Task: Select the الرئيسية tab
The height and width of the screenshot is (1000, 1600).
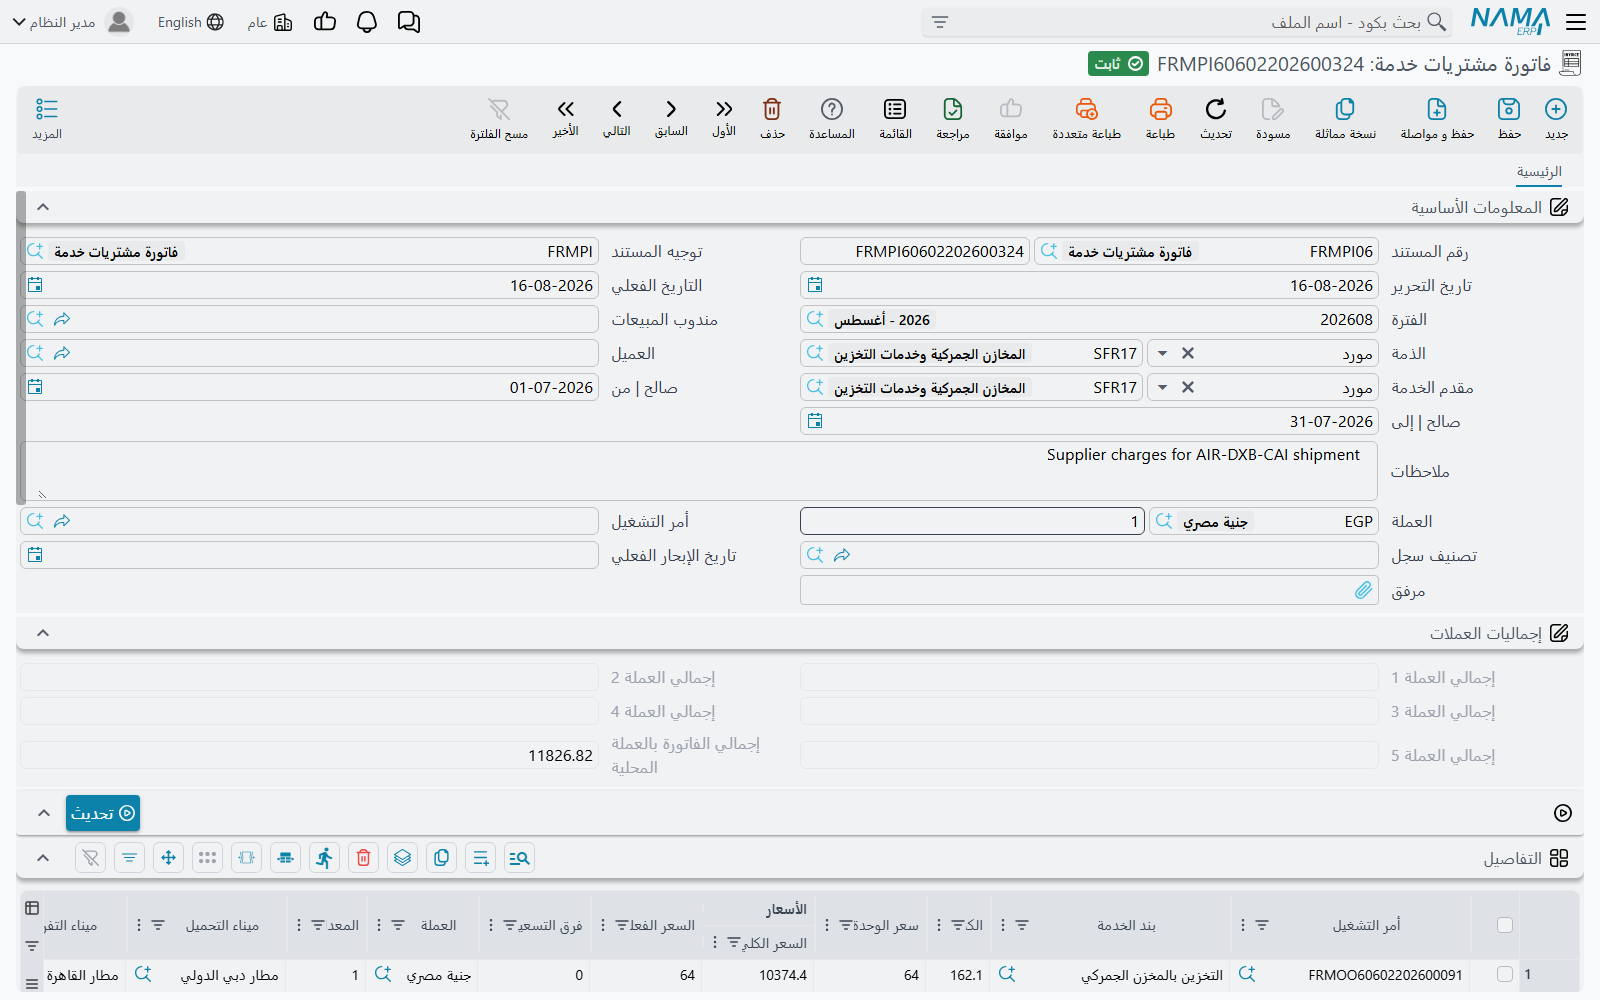Action: (x=1539, y=172)
